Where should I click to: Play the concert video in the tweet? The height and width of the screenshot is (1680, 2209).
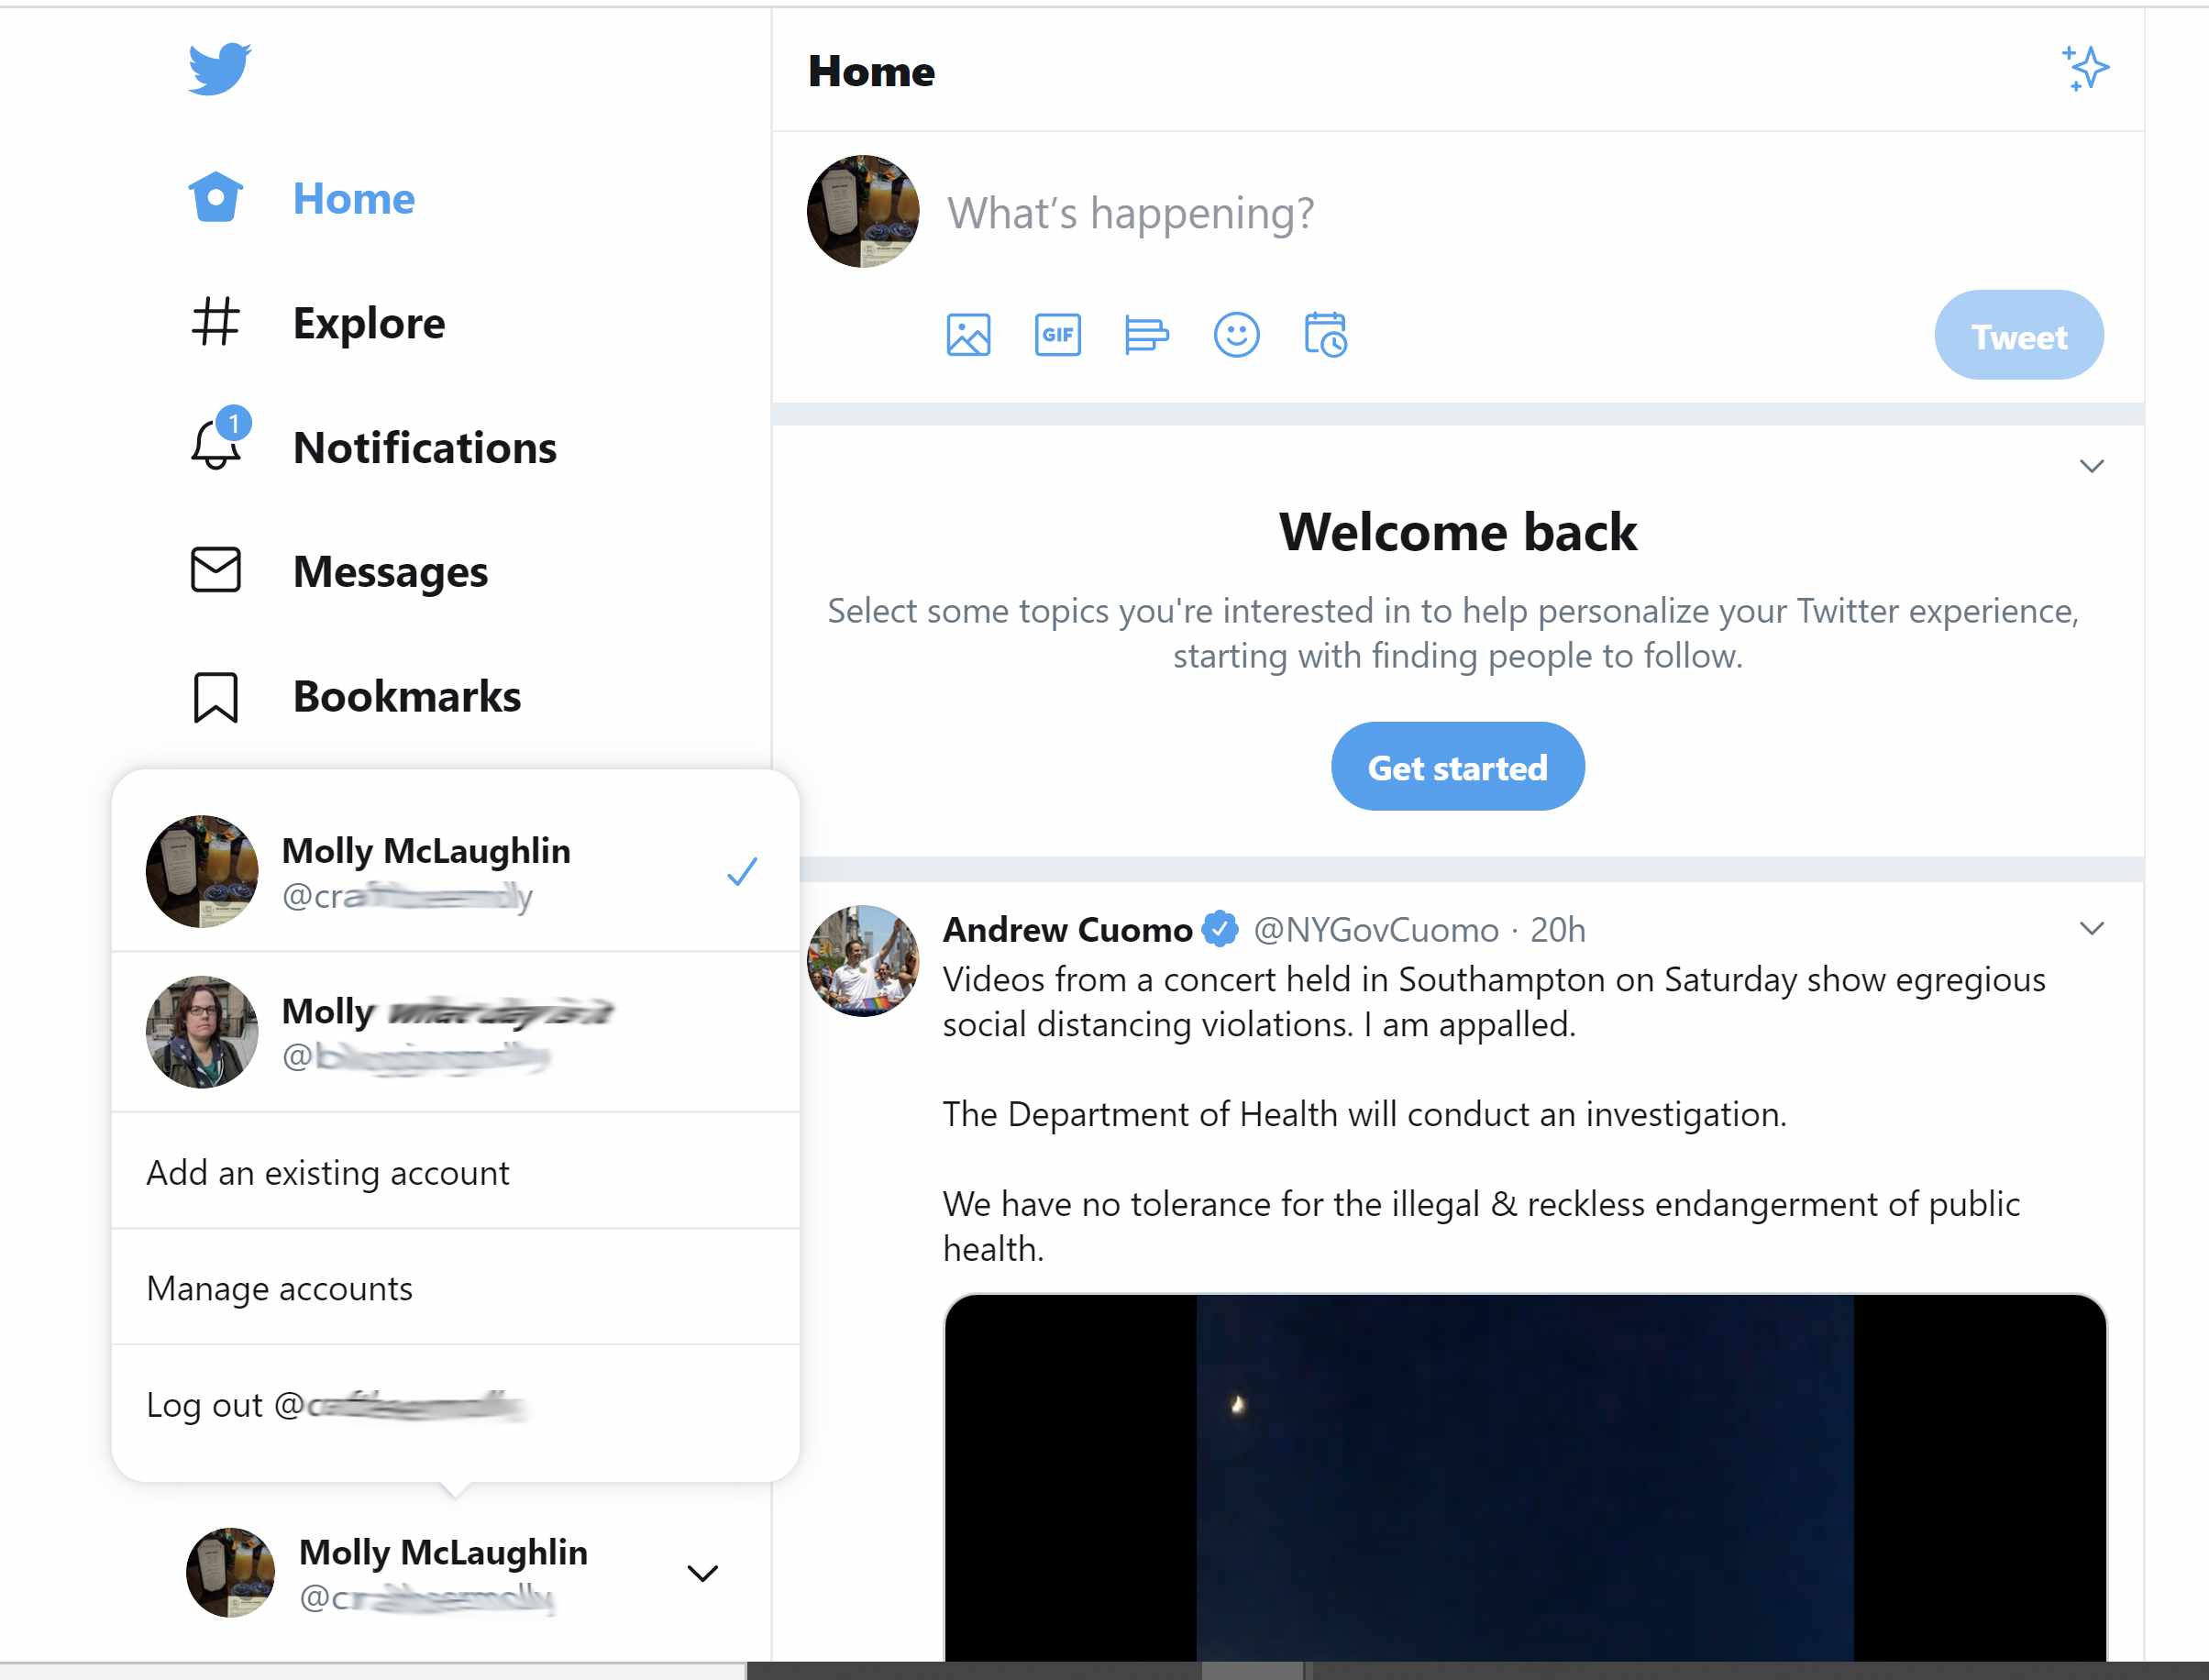(1525, 1478)
